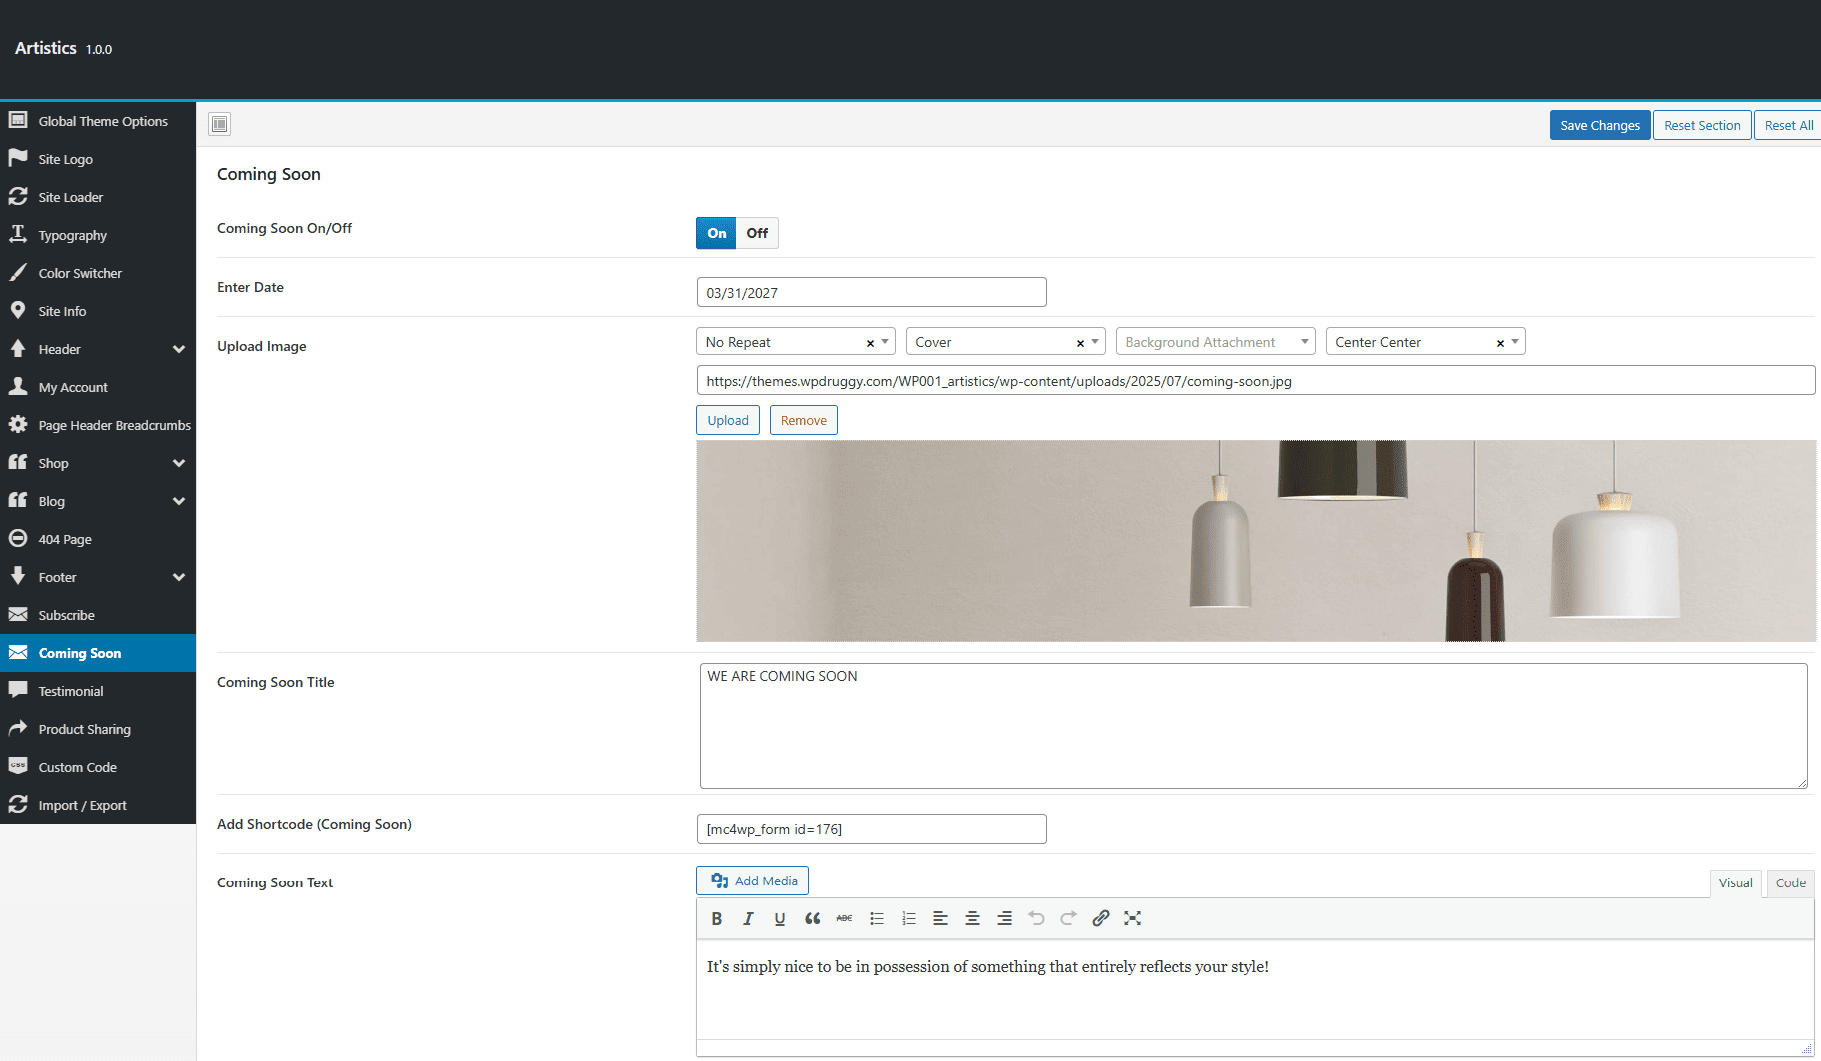This screenshot has width=1821, height=1061.
Task: Click the Remove image button
Action: 803,420
